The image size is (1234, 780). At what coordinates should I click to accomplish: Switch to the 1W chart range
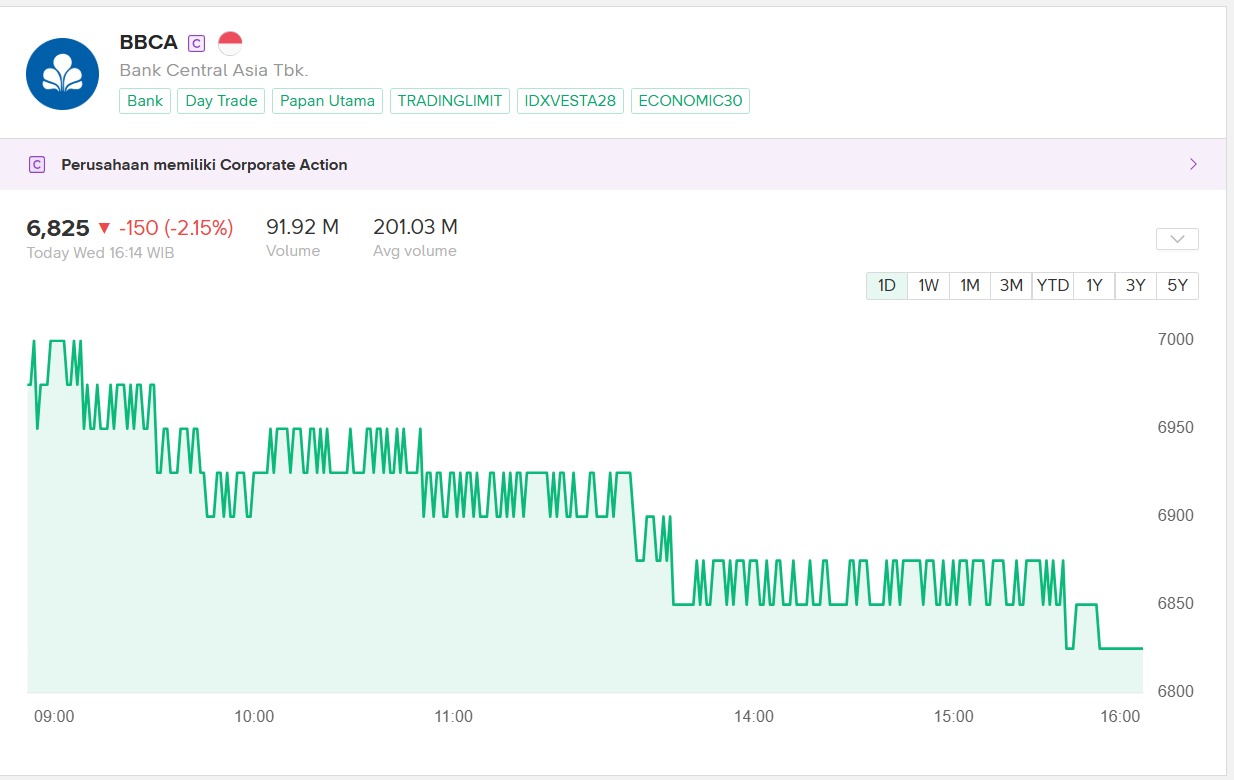[928, 285]
